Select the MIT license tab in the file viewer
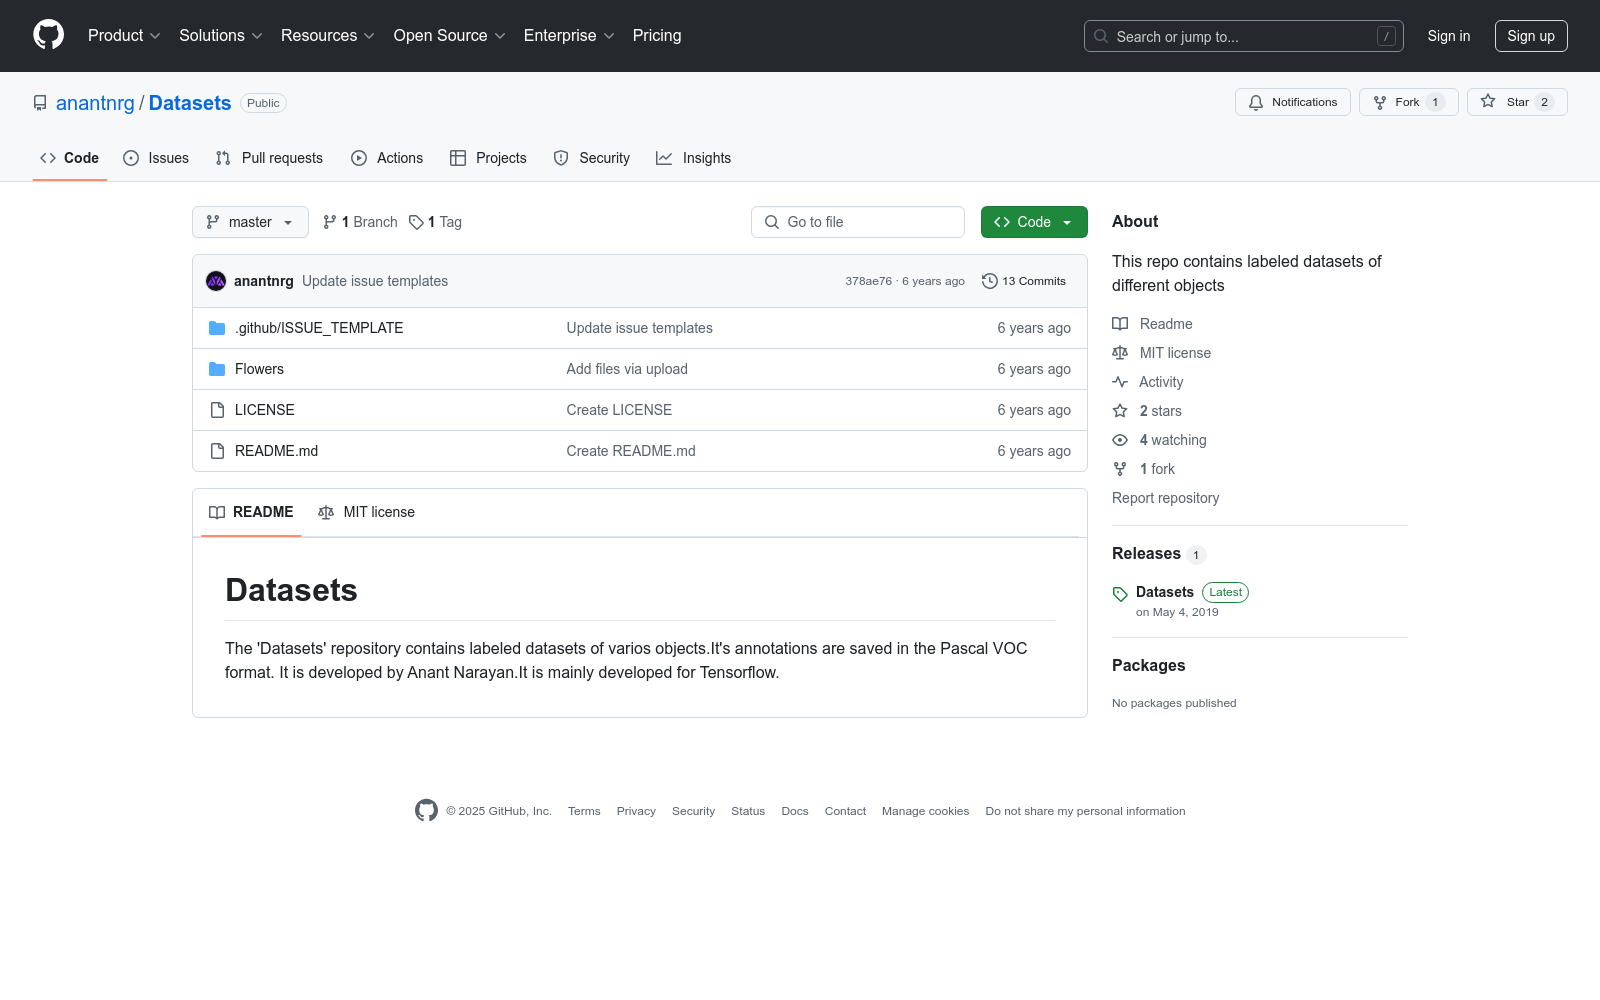Image resolution: width=1600 pixels, height=1000 pixels. (x=366, y=512)
